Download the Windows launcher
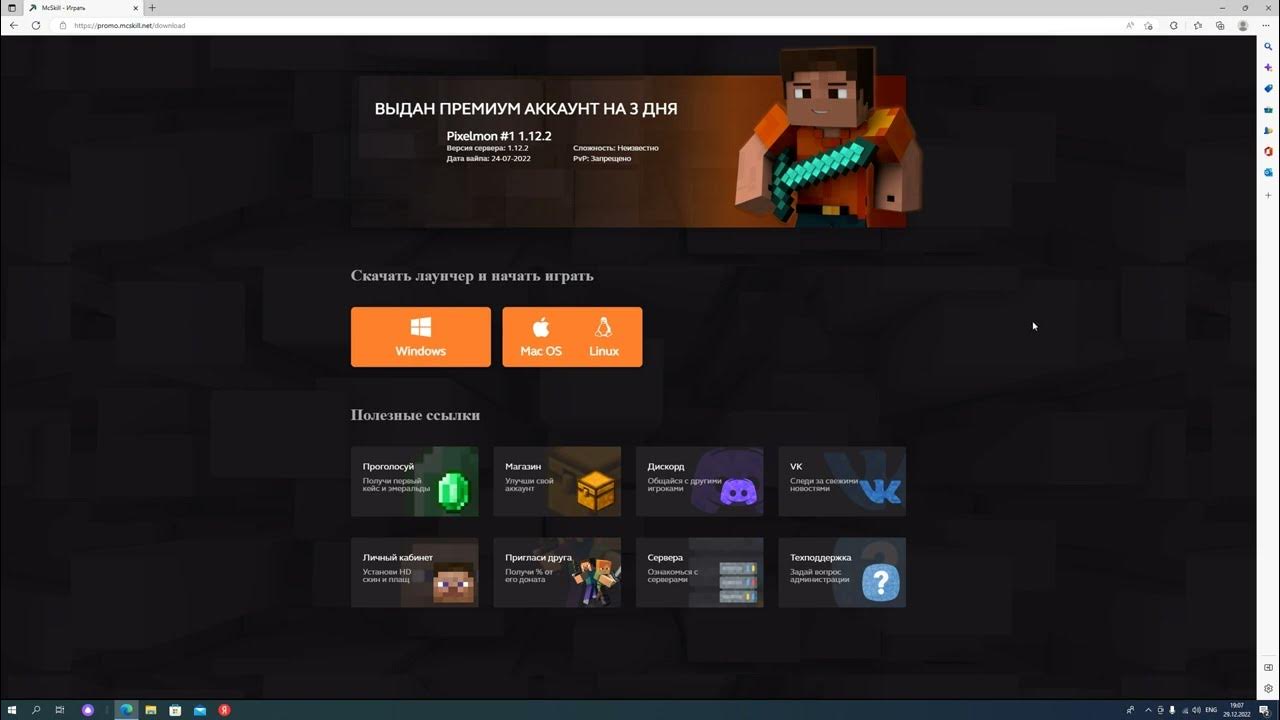 420,337
